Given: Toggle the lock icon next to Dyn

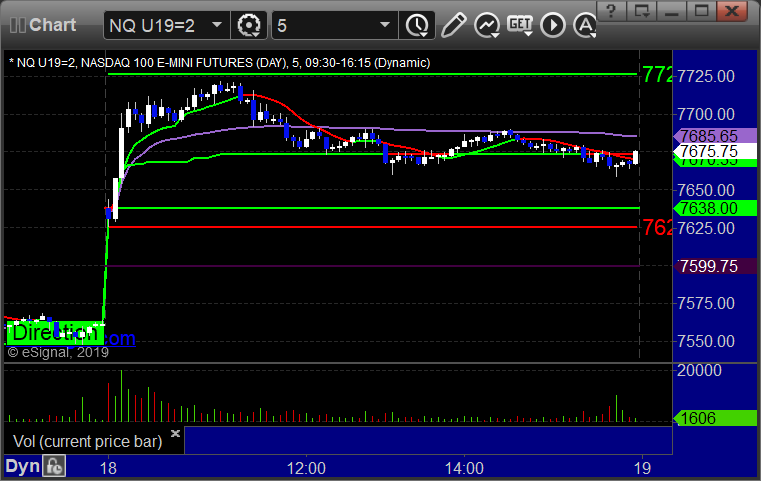Looking at the screenshot, I should (54, 466).
